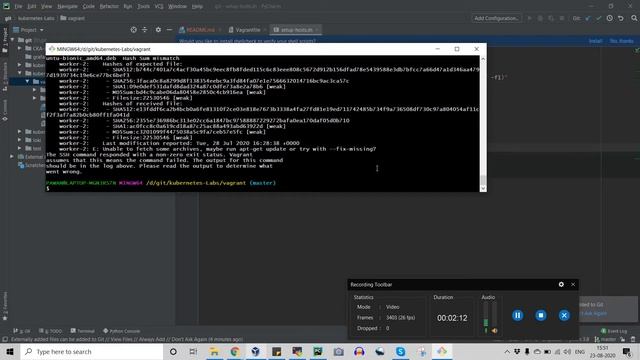This screenshot has width=640, height=360.
Task: Expand the CKA folder in project tree
Action: pyautogui.click(x=20, y=48)
